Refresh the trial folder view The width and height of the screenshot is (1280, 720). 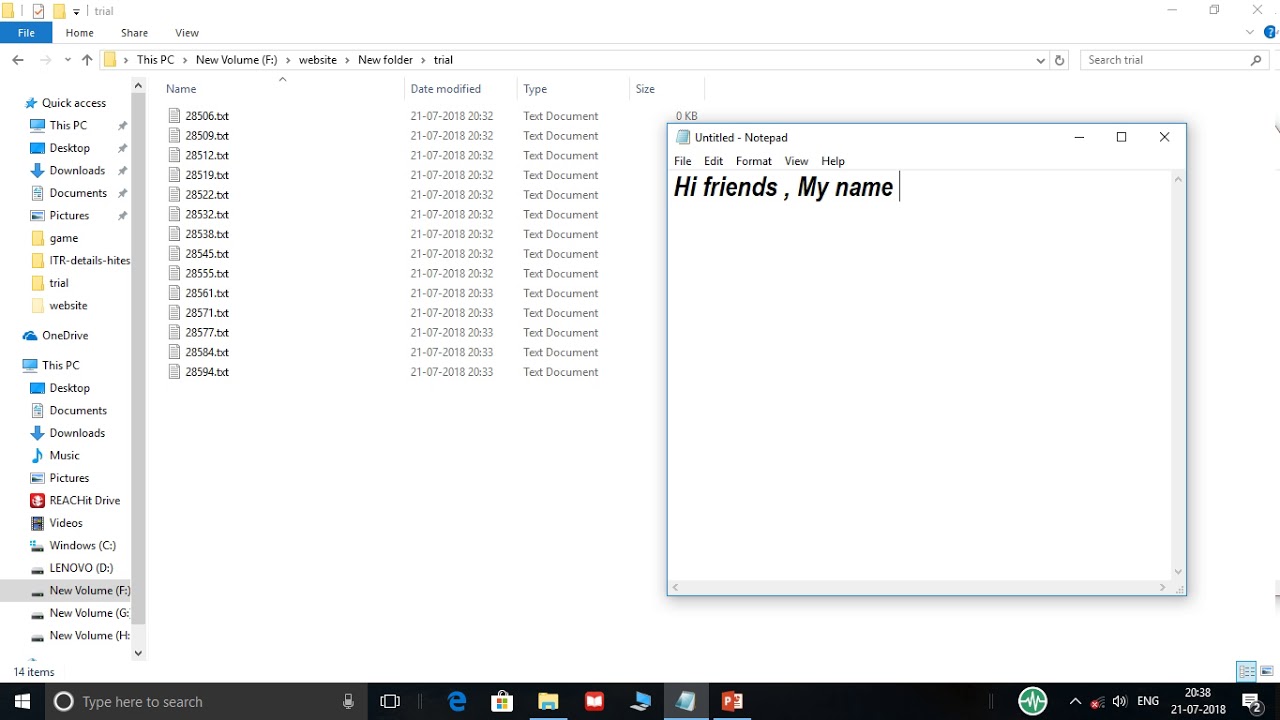[x=1060, y=60]
